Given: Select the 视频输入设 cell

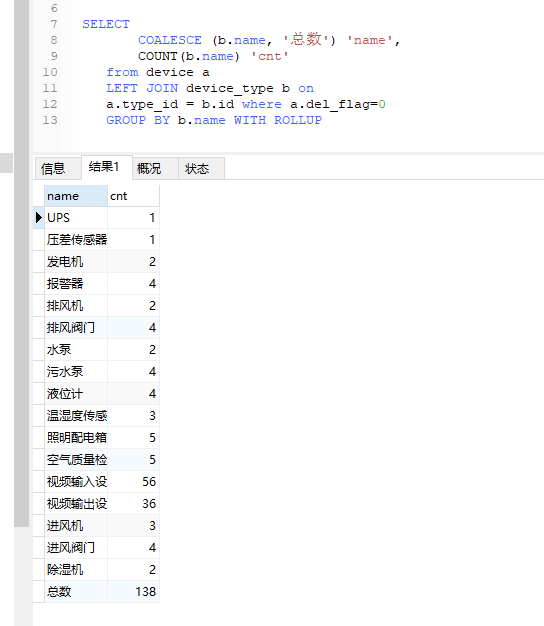Looking at the screenshot, I should (x=75, y=481).
